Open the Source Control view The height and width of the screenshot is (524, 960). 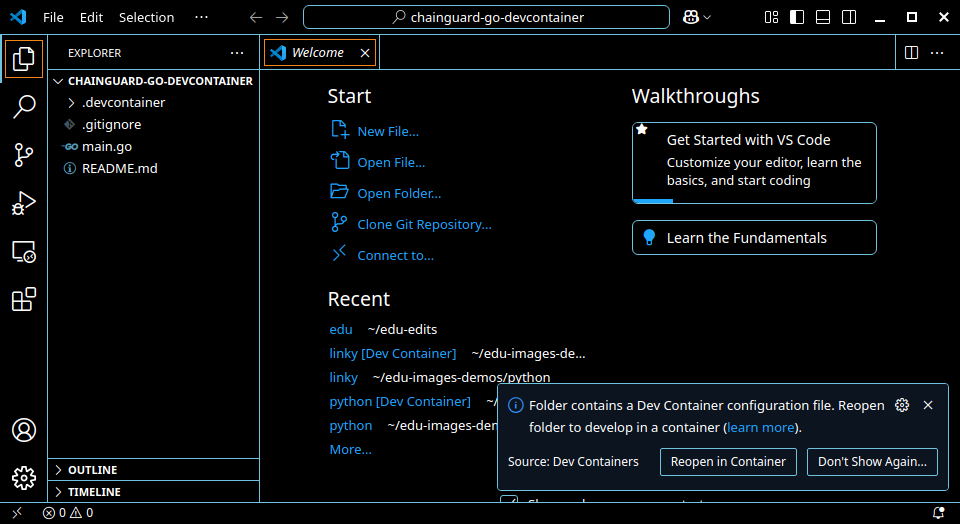pyautogui.click(x=24, y=154)
